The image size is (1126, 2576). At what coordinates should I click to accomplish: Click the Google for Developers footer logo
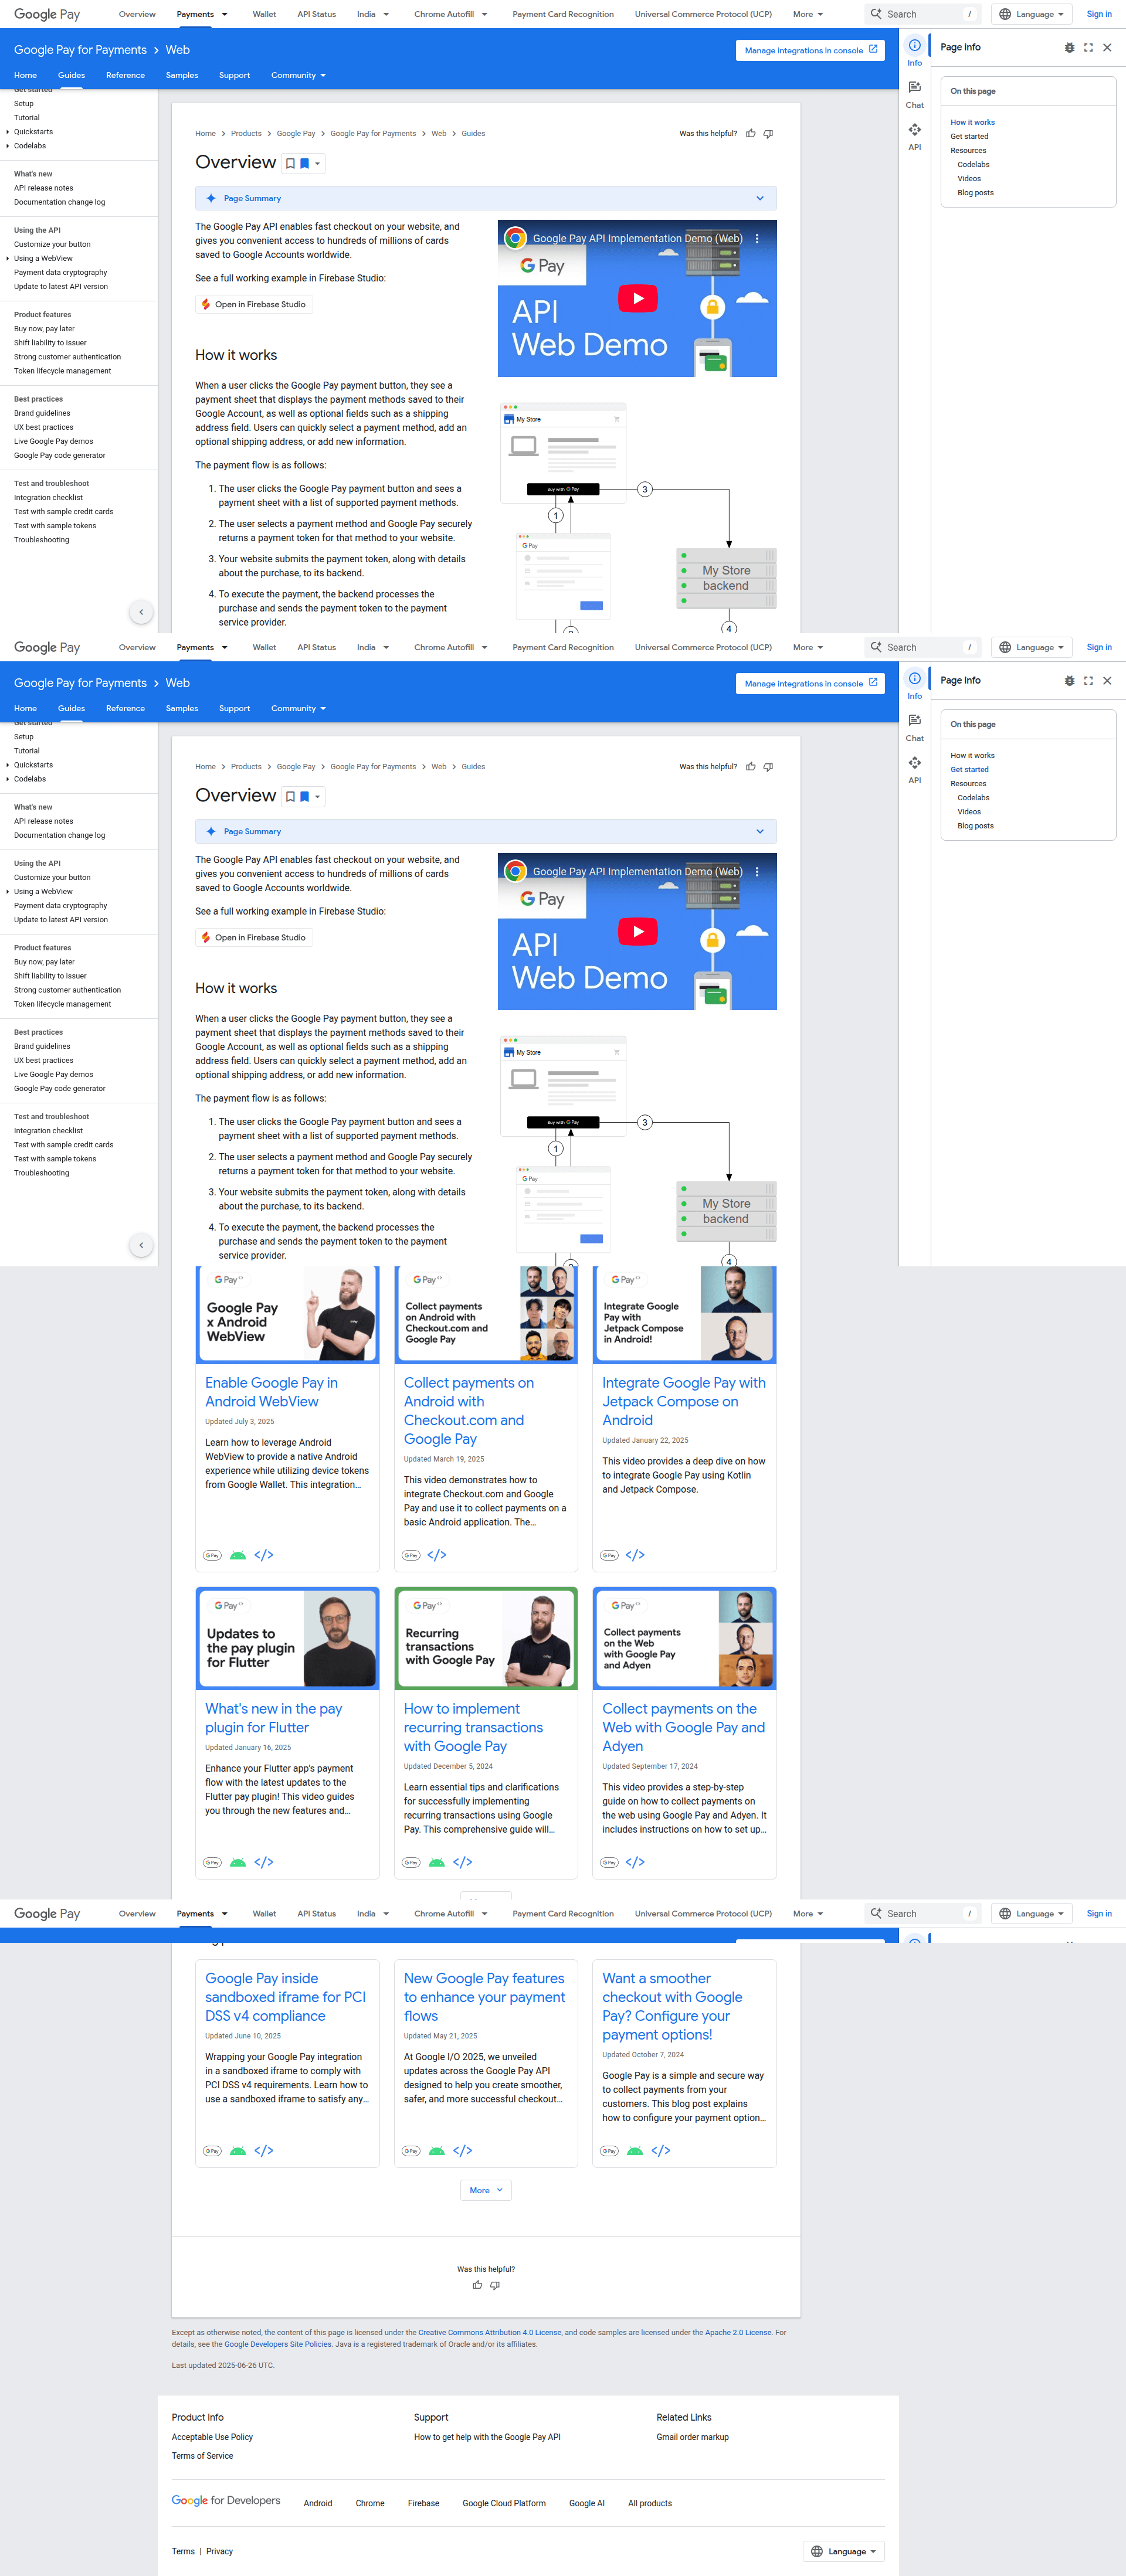pos(226,2500)
